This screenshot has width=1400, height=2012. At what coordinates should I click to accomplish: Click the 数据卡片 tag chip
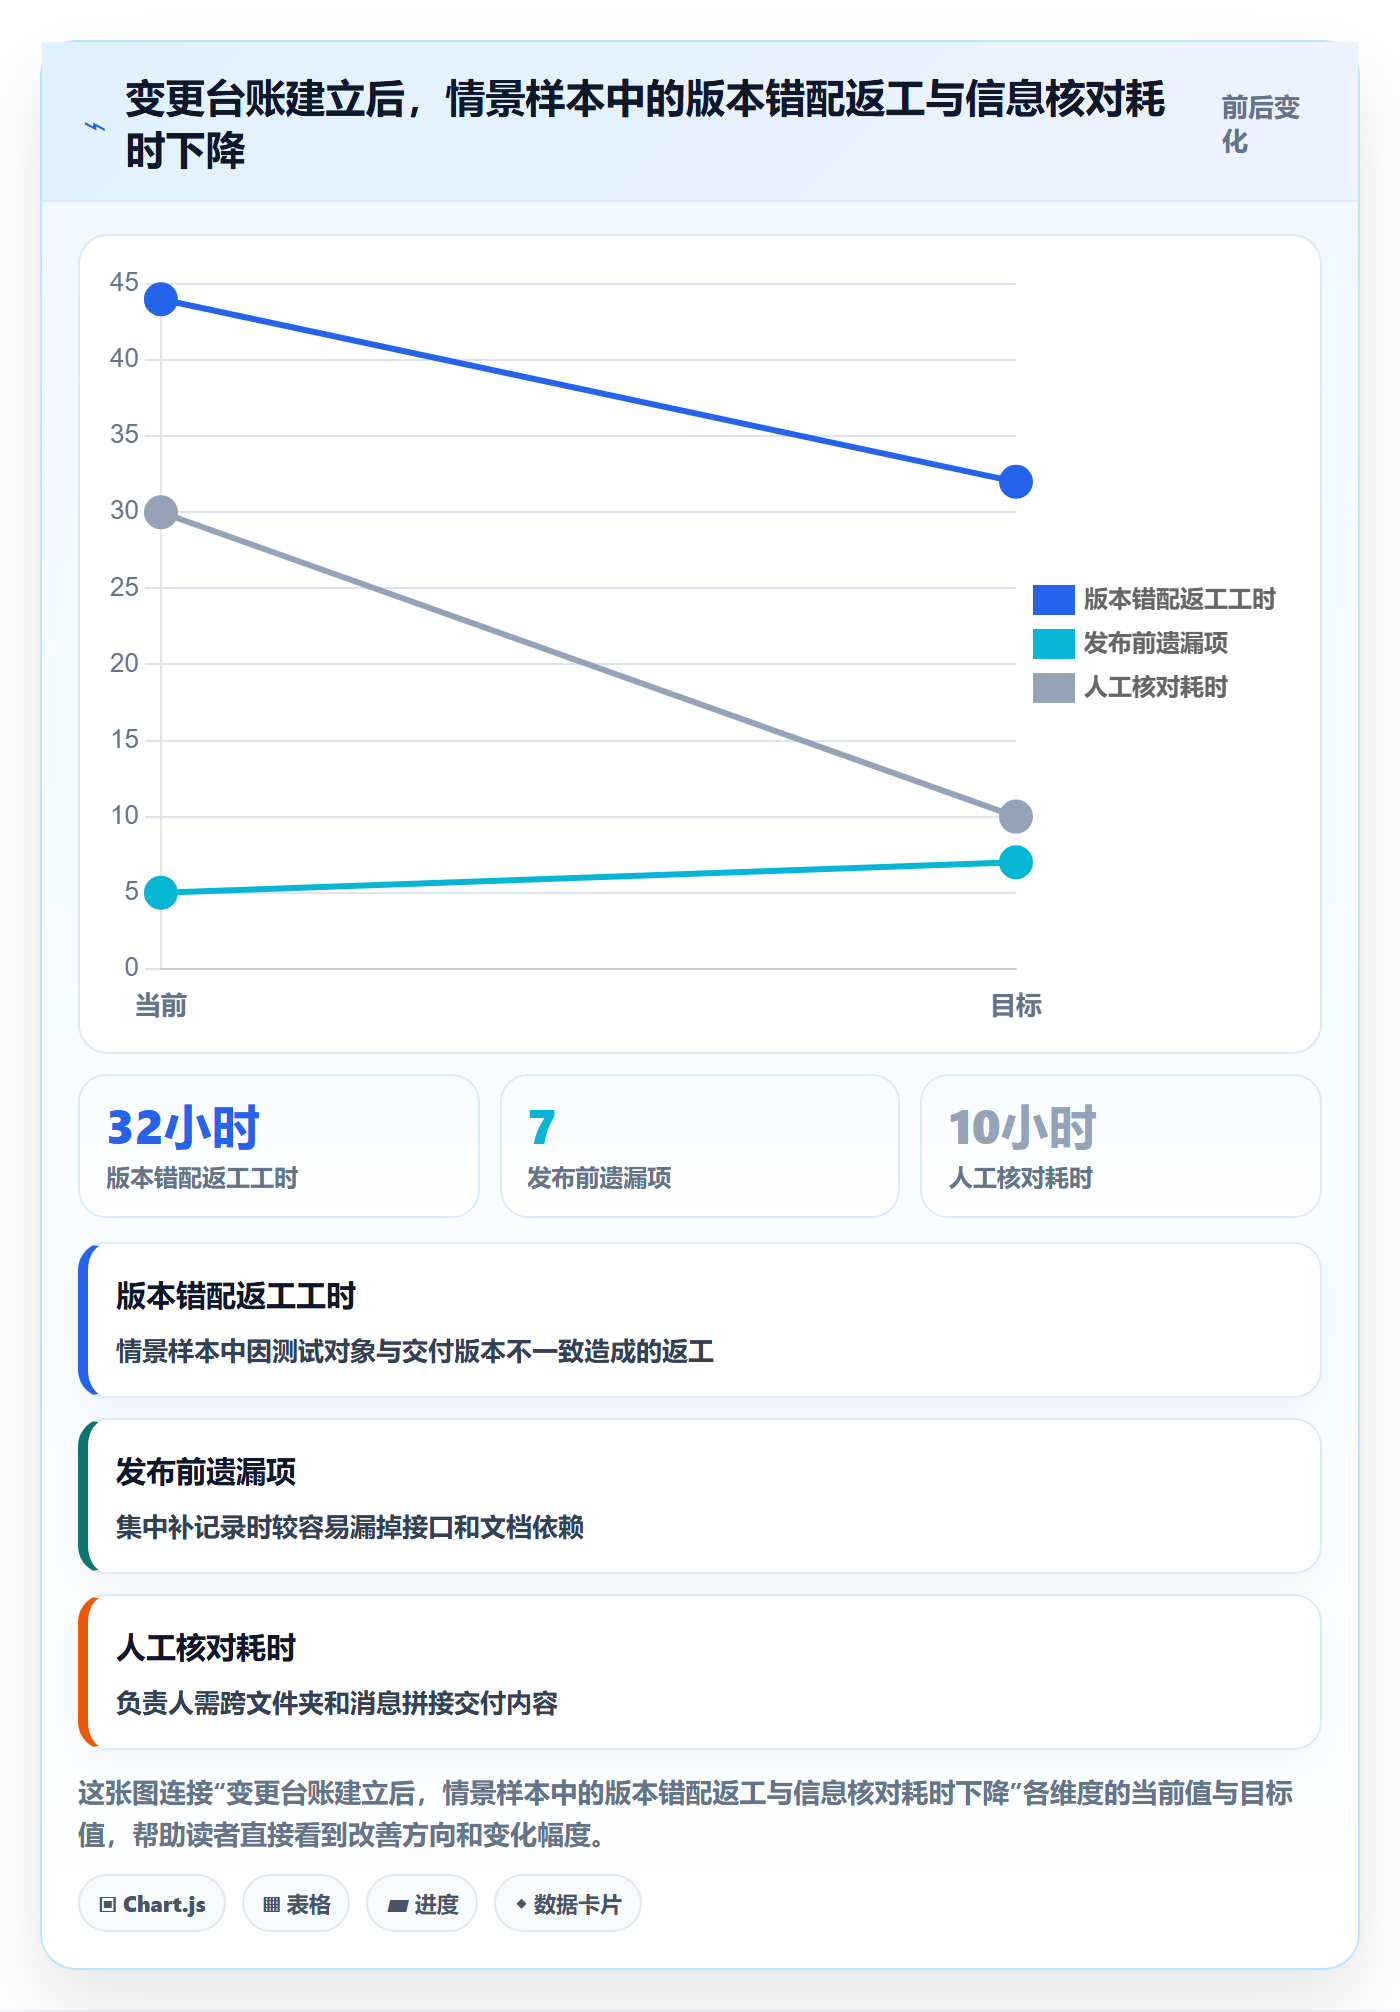click(568, 1903)
